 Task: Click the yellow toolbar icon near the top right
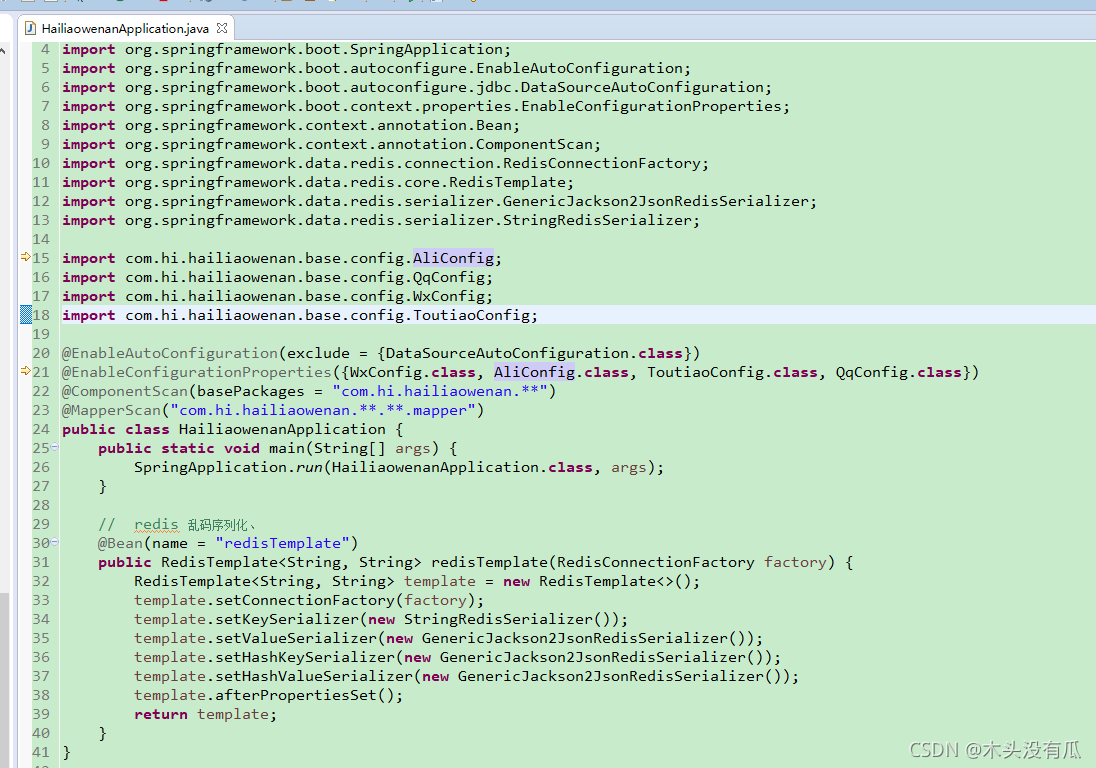[473, 4]
